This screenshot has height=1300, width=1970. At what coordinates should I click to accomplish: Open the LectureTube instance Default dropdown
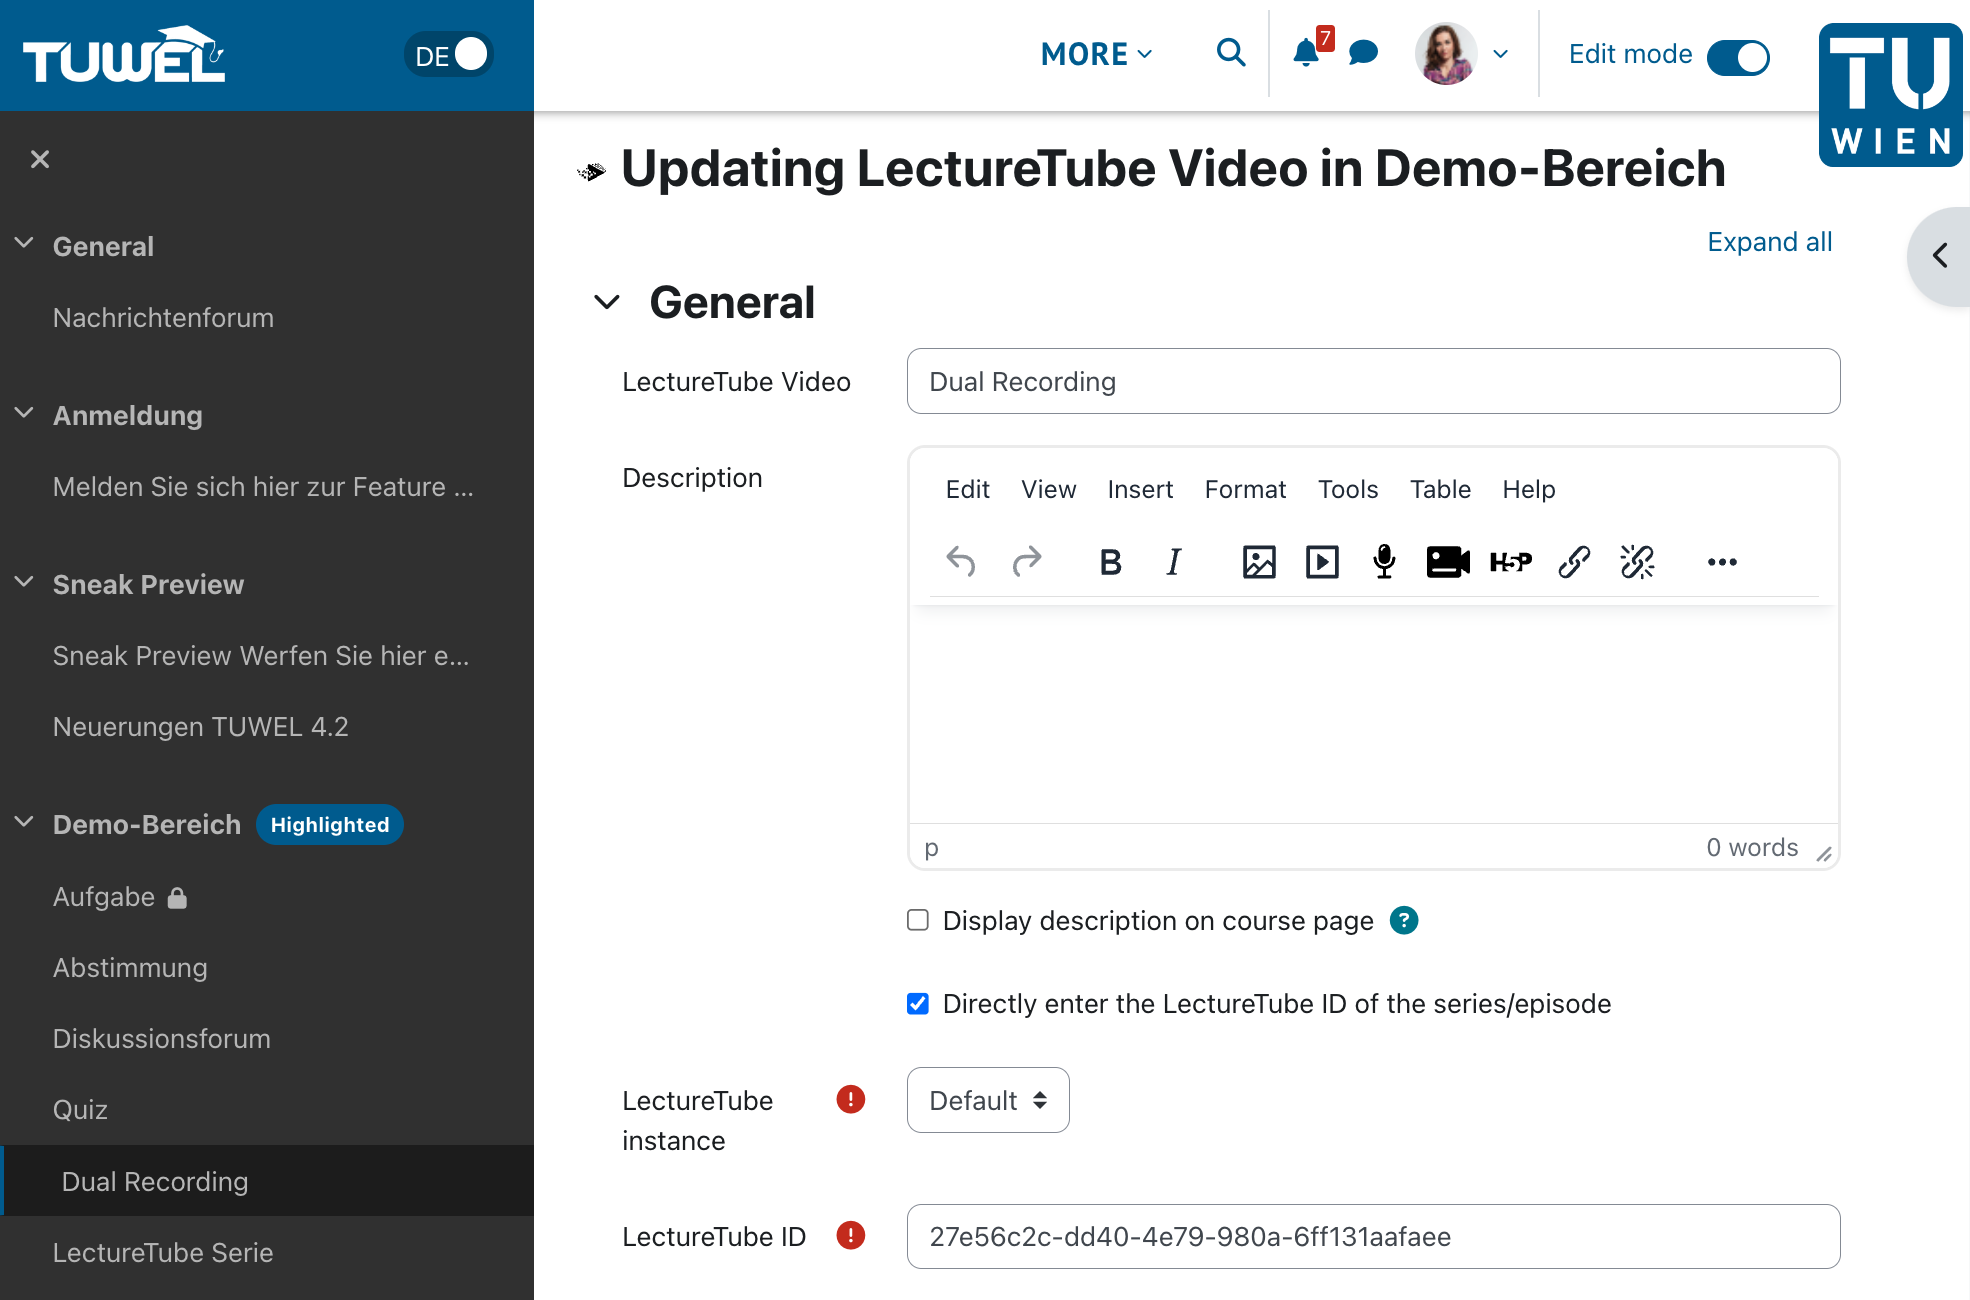pyautogui.click(x=988, y=1100)
